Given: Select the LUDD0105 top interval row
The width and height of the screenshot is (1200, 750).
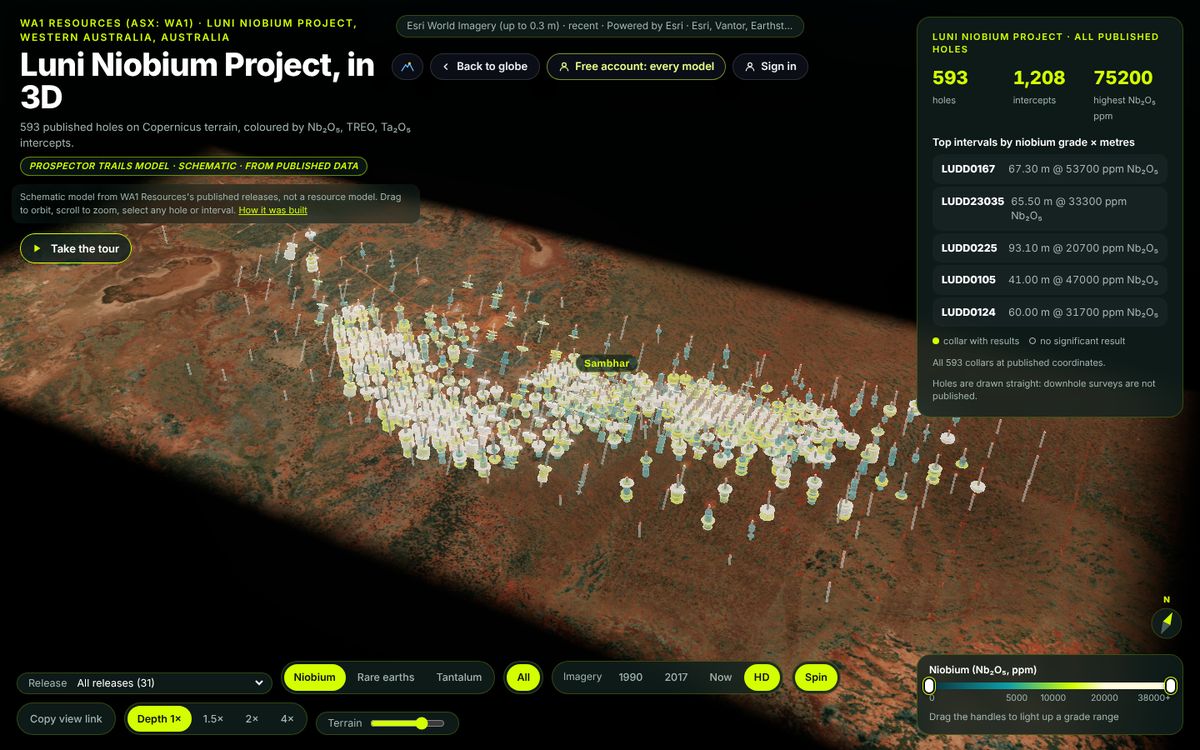Looking at the screenshot, I should tap(1050, 280).
